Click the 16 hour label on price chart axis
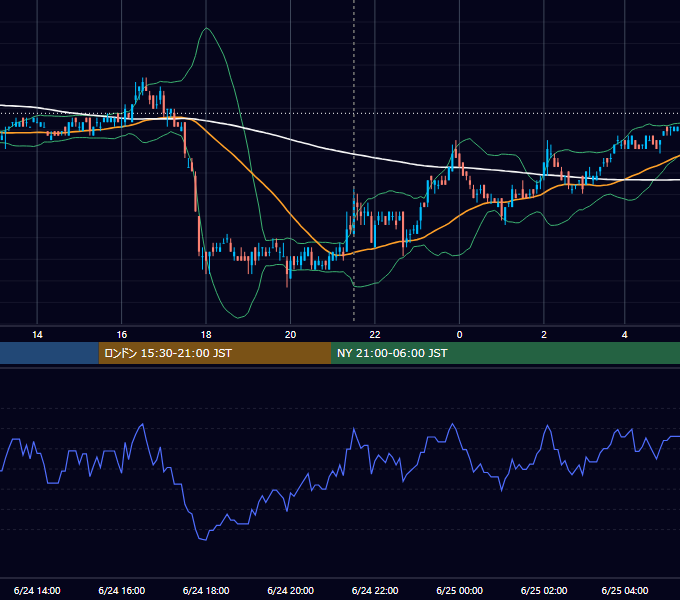The width and height of the screenshot is (680, 600). (x=122, y=335)
